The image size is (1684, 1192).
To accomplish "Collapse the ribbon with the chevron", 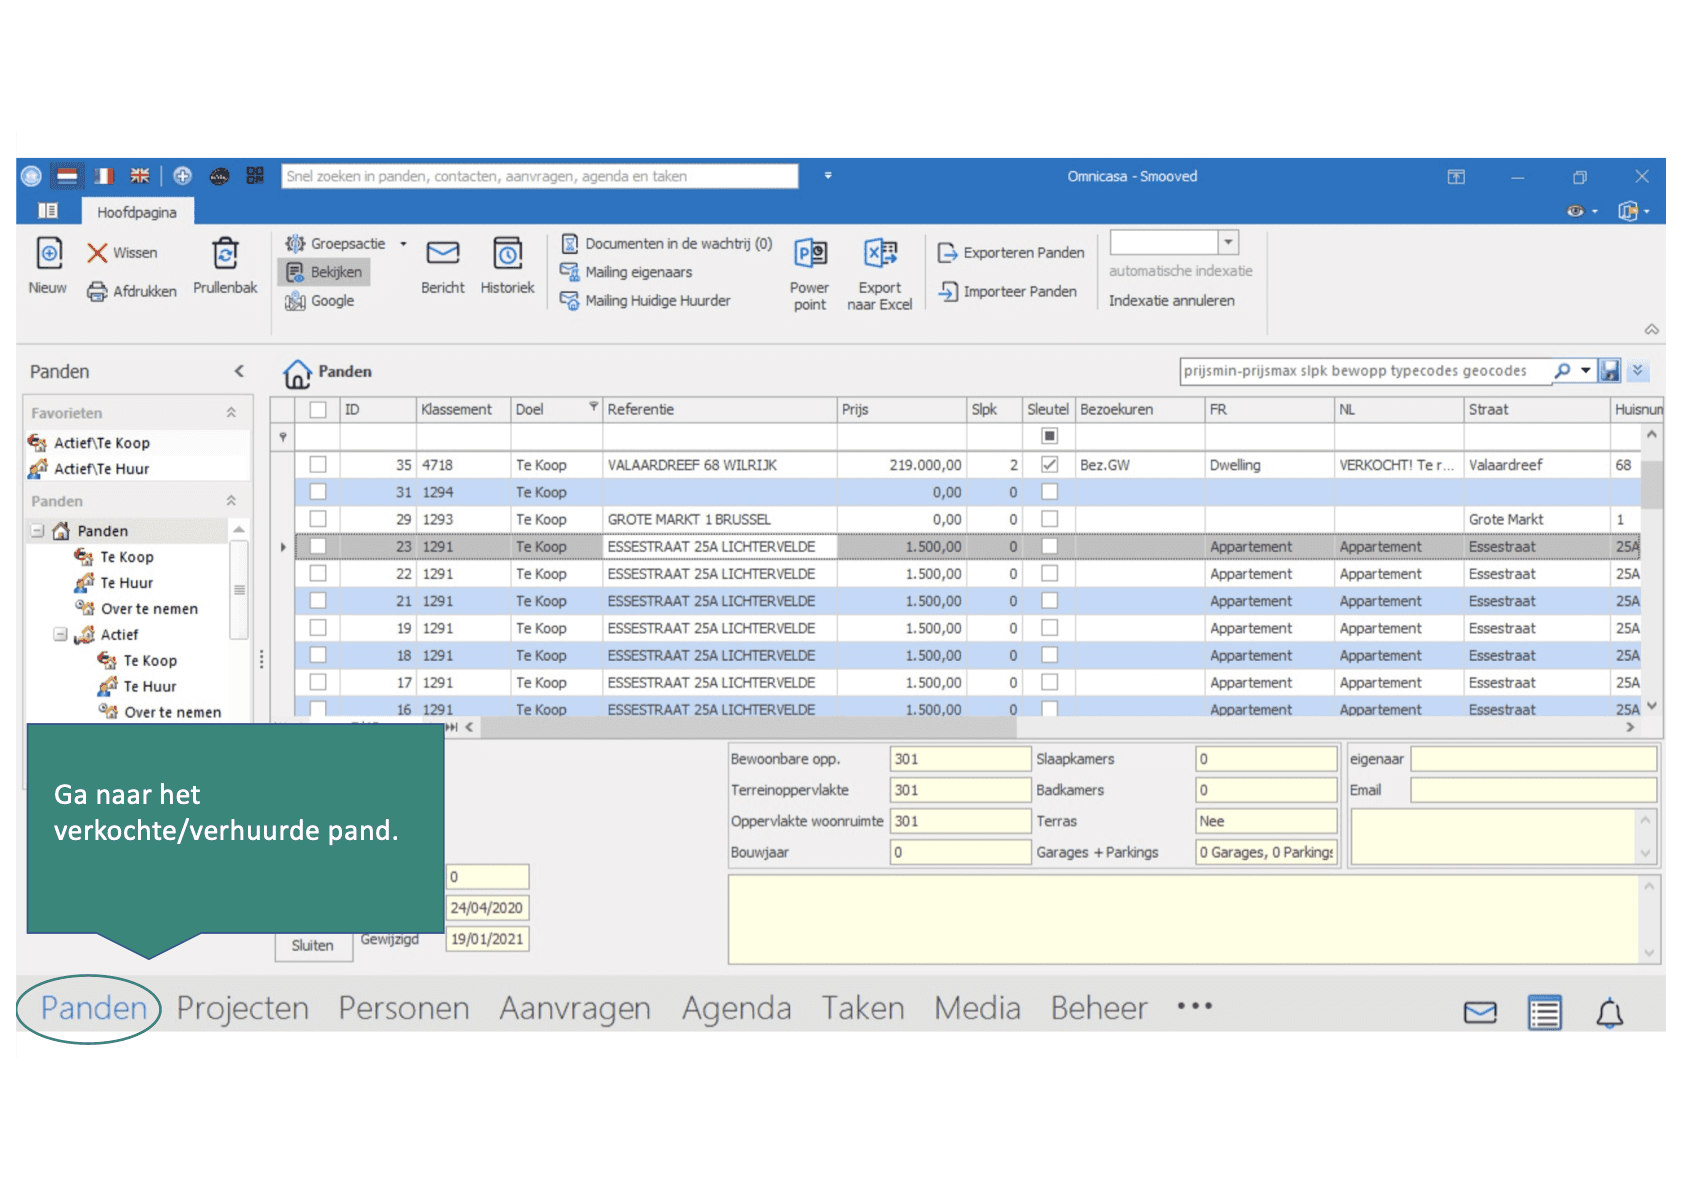I will click(x=1652, y=329).
